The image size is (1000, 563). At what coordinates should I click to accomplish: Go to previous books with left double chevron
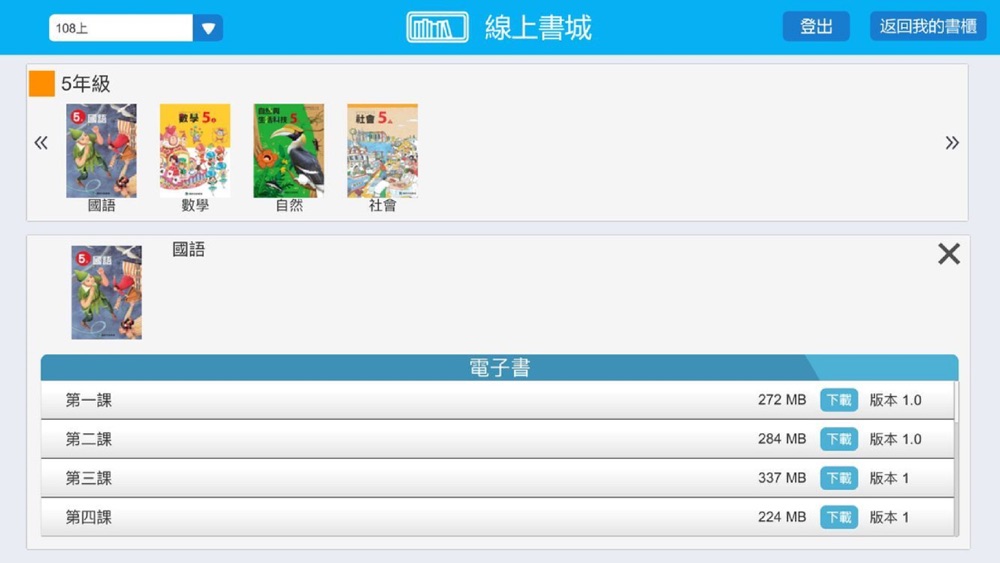pos(41,142)
